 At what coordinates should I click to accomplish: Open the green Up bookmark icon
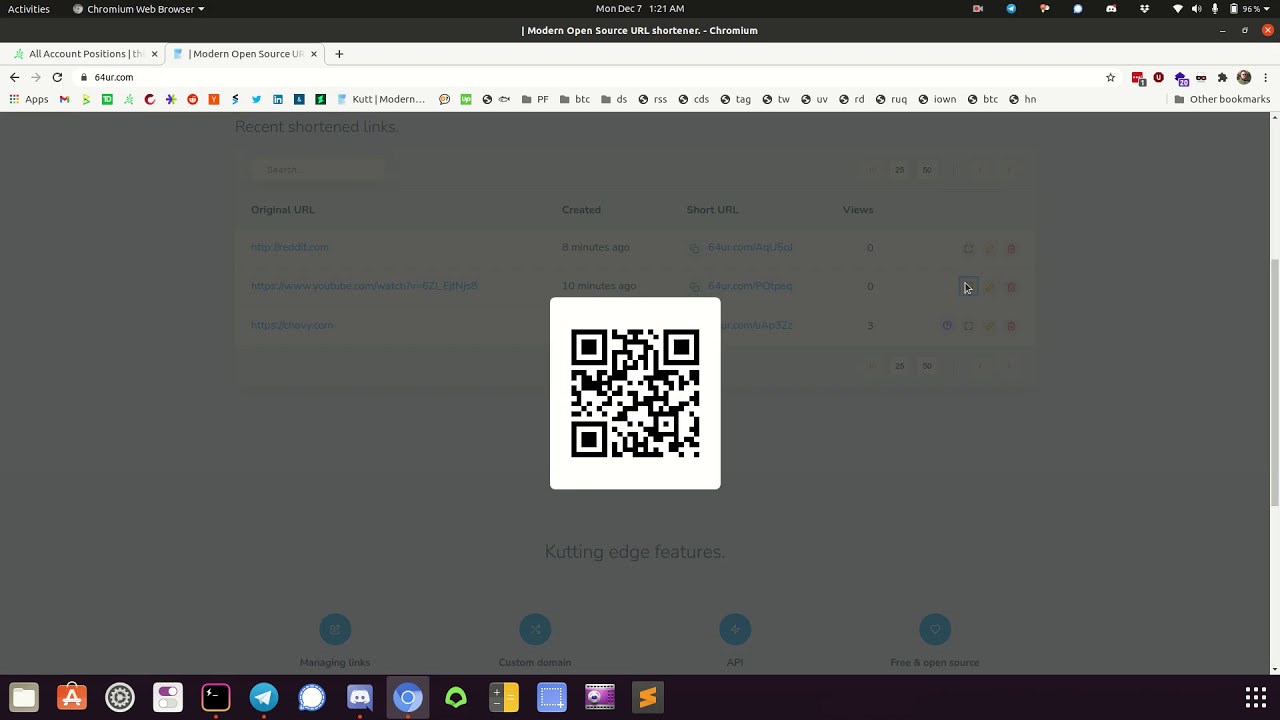[465, 99]
